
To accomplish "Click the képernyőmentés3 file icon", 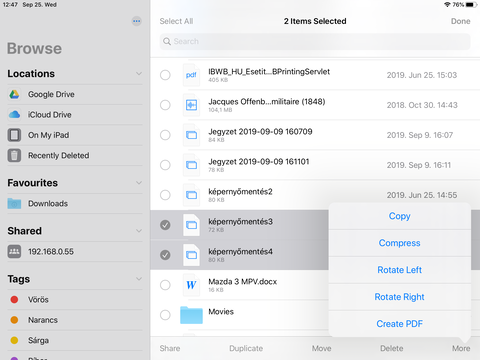I will (x=191, y=225).
